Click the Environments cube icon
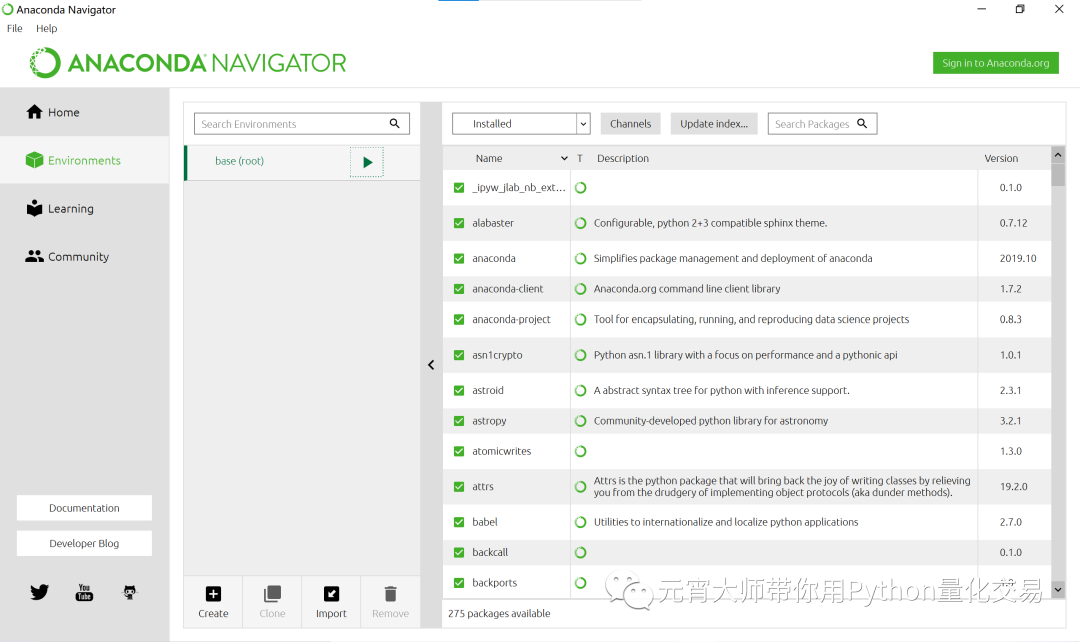Image resolution: width=1080 pixels, height=642 pixels. (34, 160)
